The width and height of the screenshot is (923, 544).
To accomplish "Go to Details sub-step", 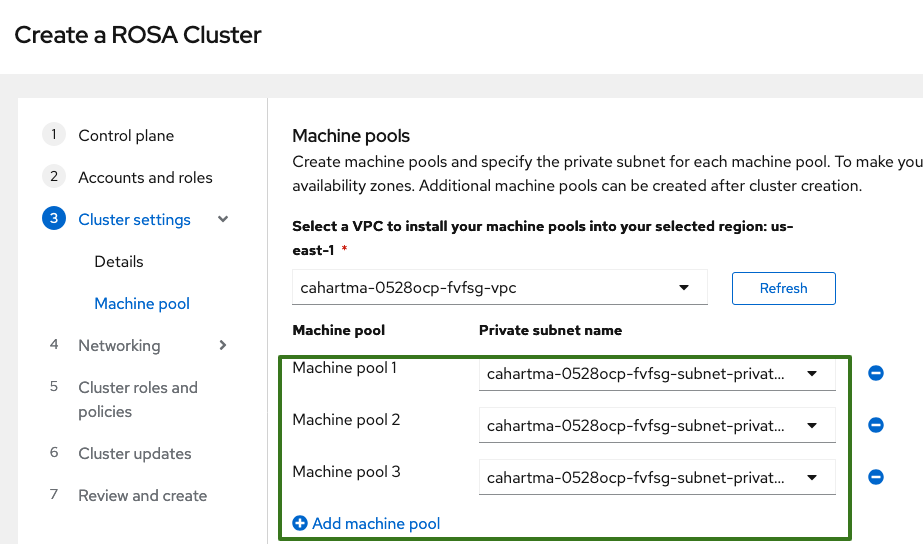I will point(119,261).
